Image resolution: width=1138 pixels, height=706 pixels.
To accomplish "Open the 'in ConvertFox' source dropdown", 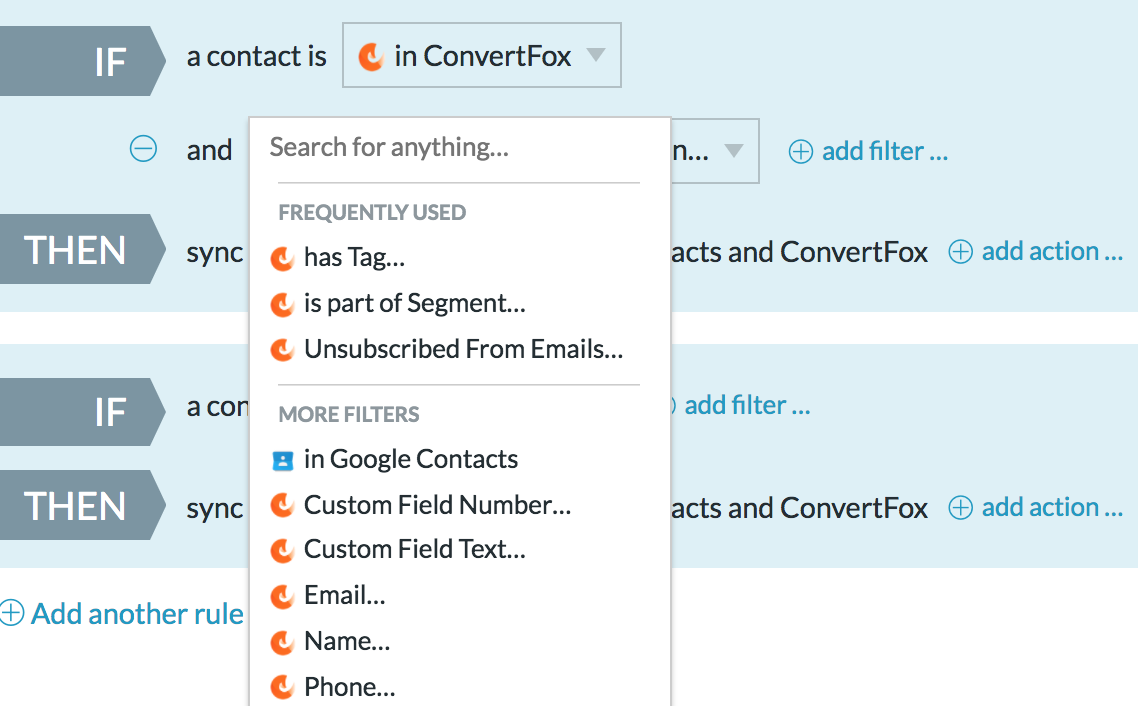I will pyautogui.click(x=482, y=55).
